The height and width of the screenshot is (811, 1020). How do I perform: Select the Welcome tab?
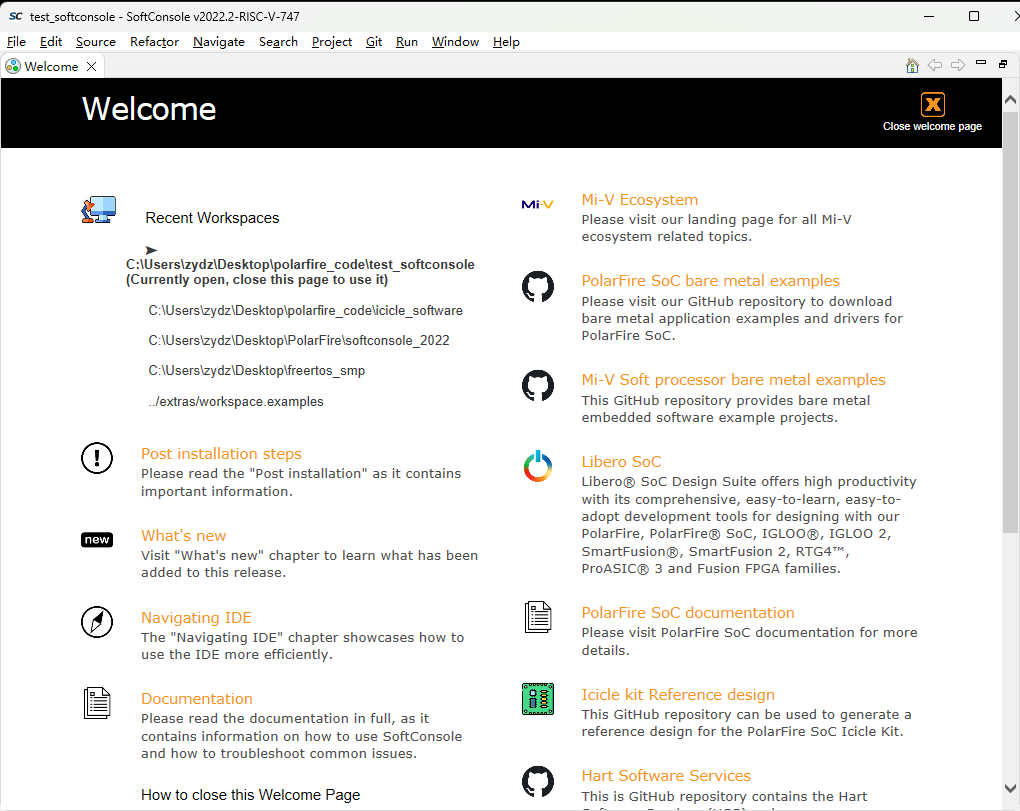tap(51, 66)
